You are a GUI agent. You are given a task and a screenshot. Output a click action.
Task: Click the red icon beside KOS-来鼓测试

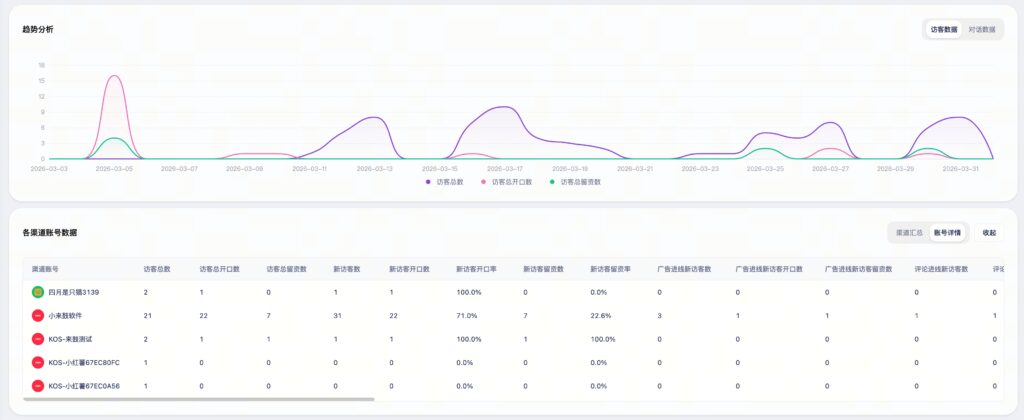38,340
